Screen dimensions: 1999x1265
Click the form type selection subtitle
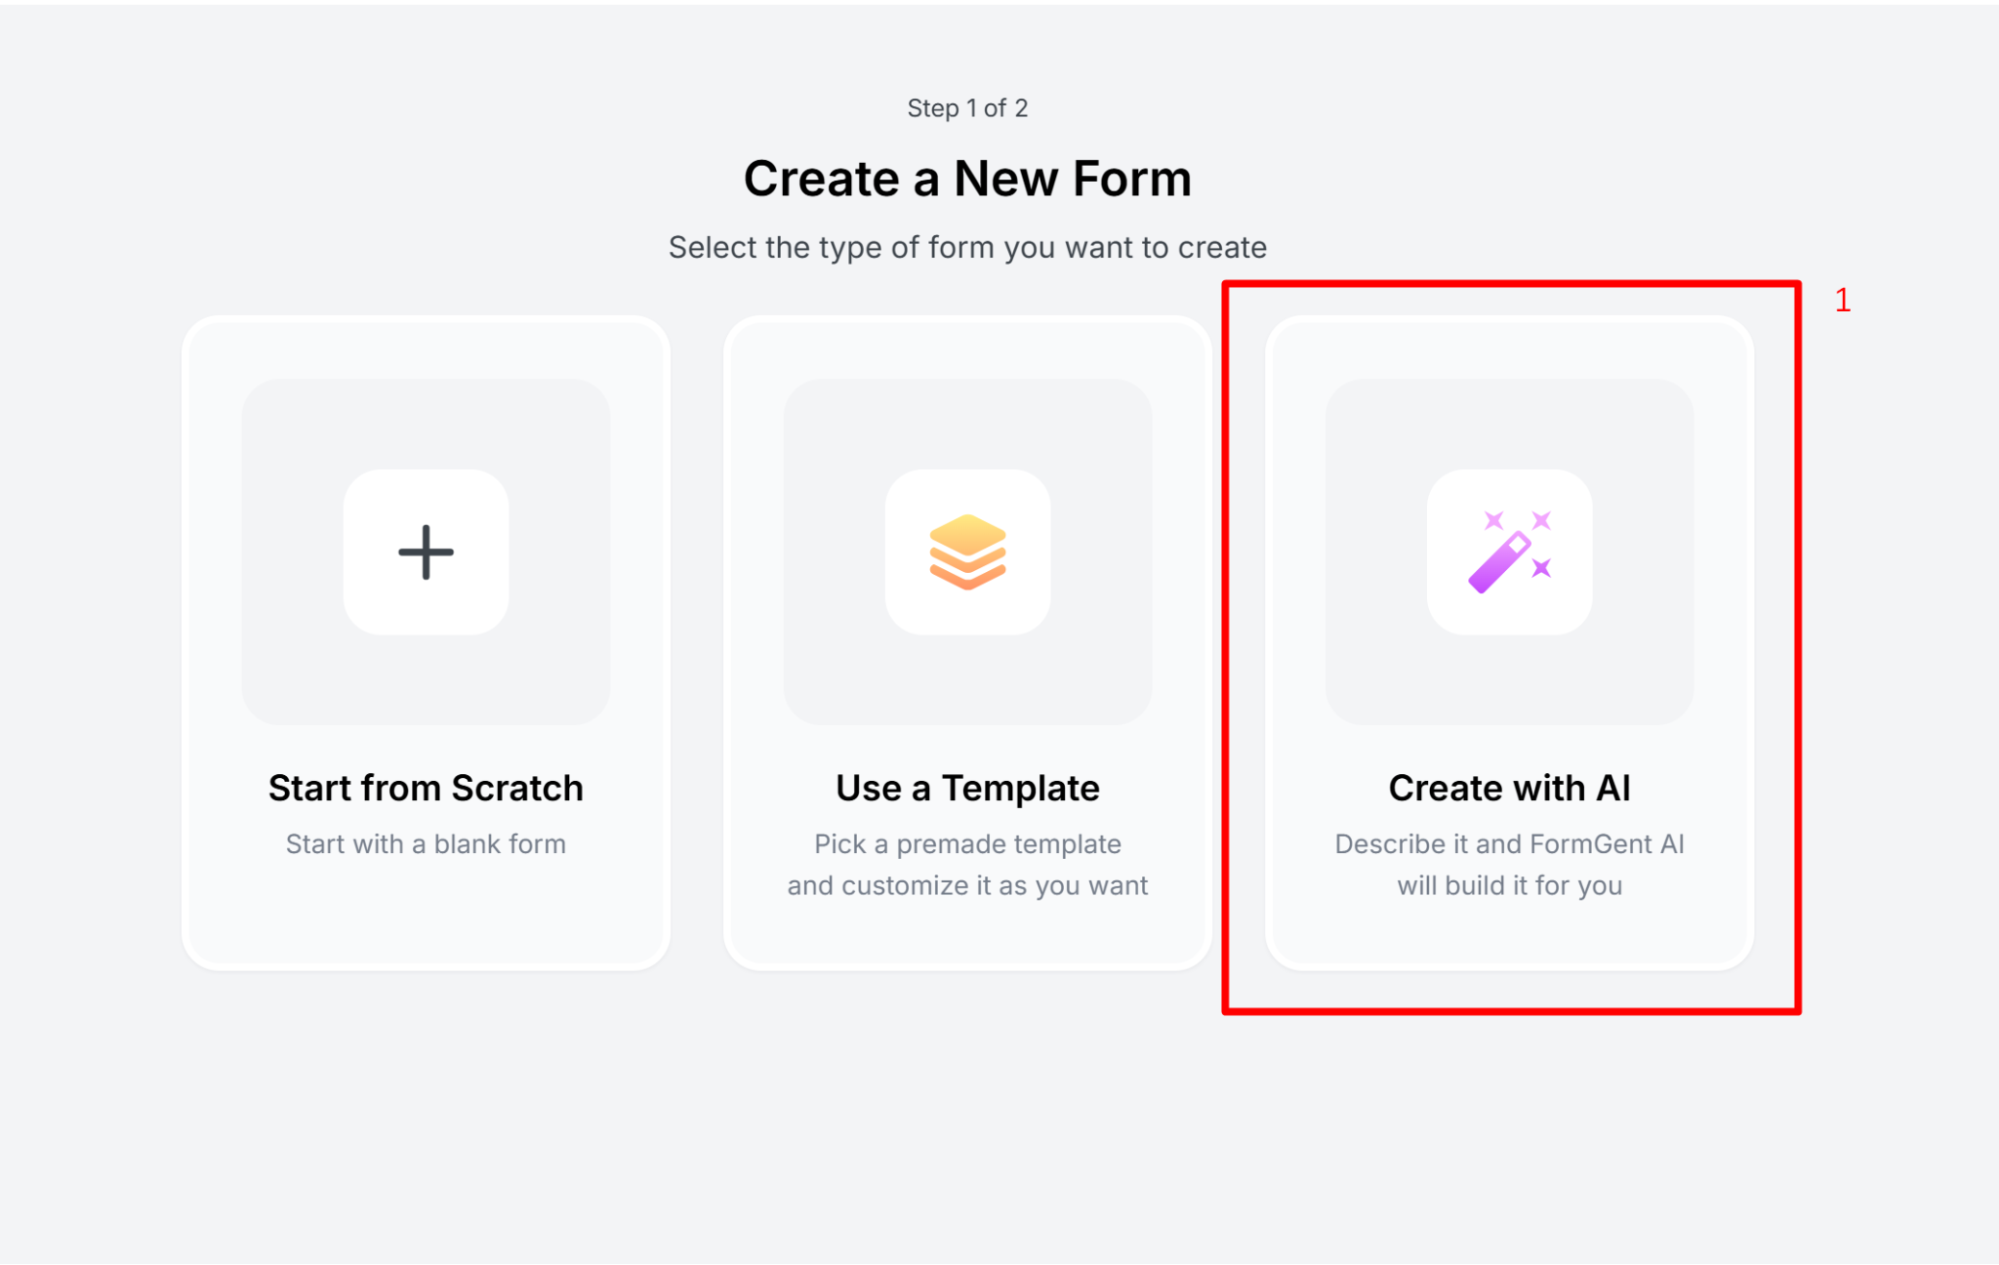[967, 246]
